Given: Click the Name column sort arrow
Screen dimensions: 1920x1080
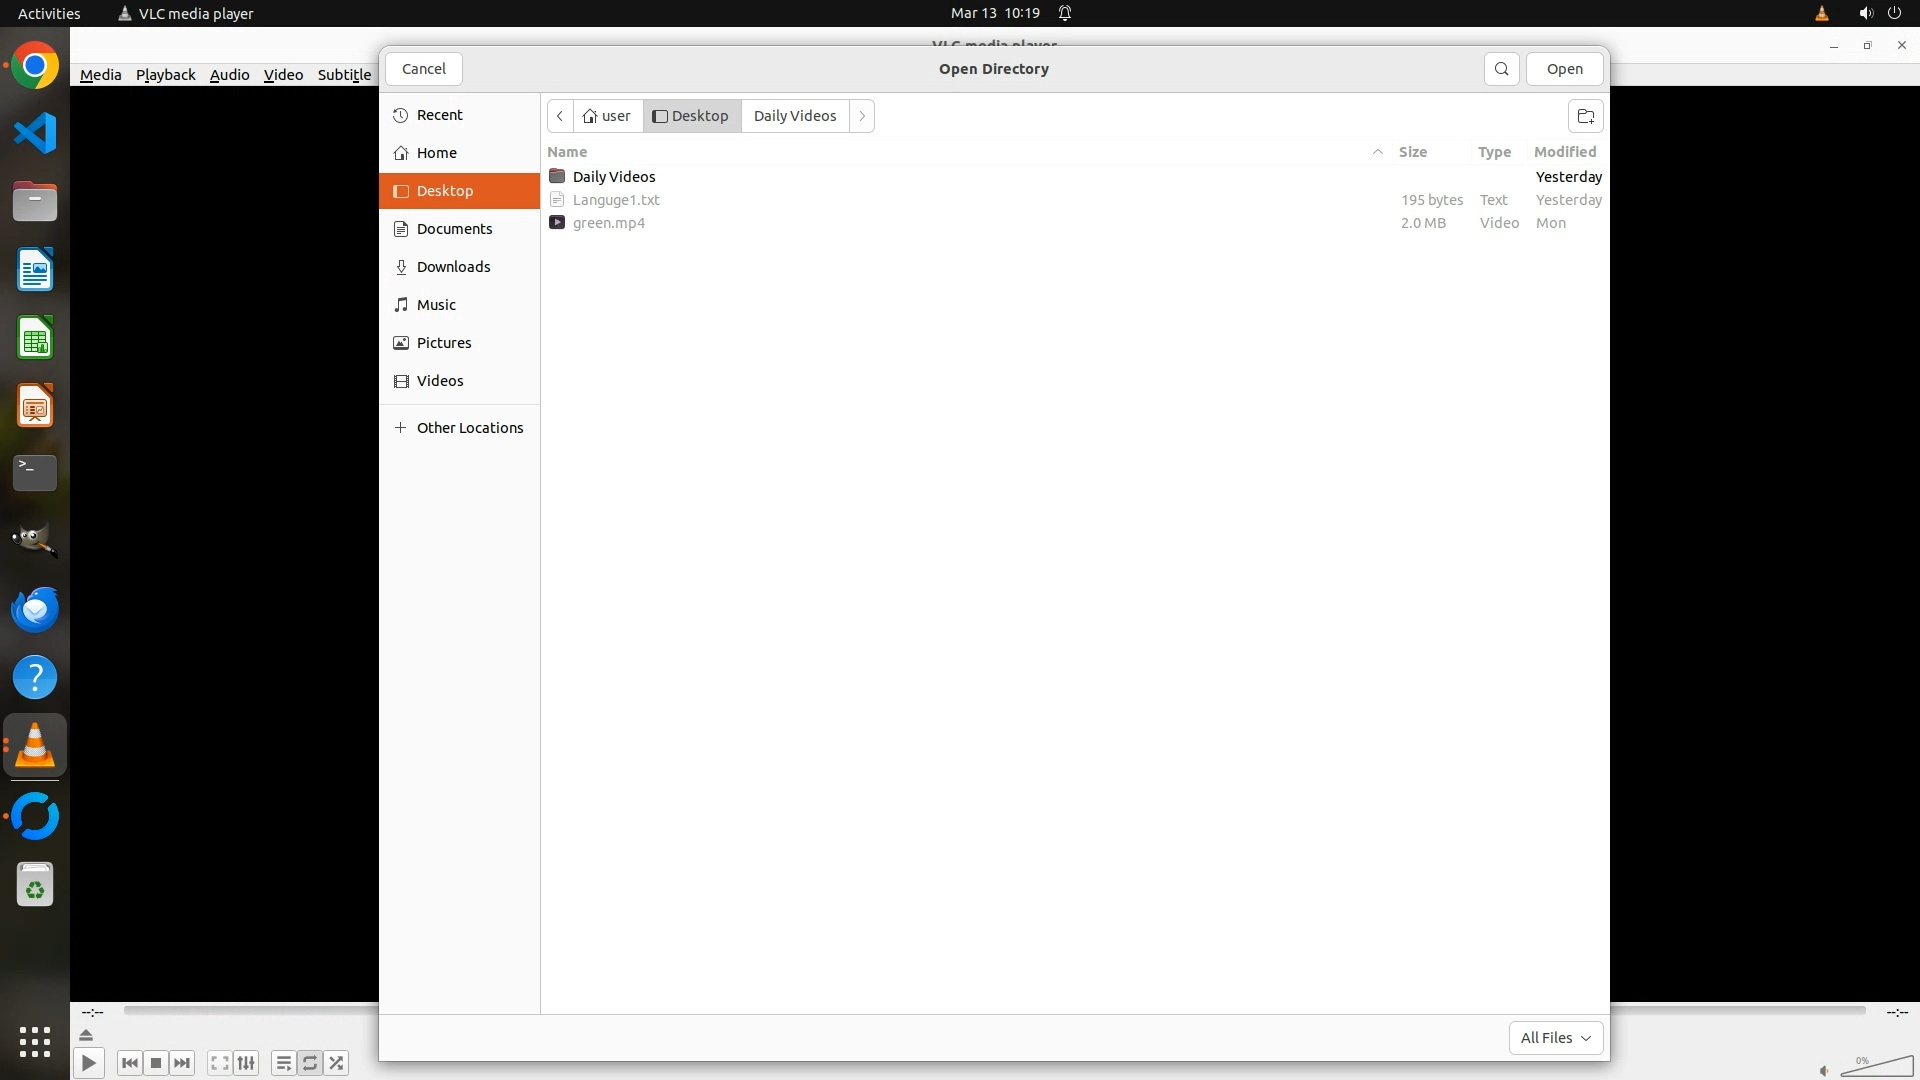Looking at the screenshot, I should point(1377,152).
